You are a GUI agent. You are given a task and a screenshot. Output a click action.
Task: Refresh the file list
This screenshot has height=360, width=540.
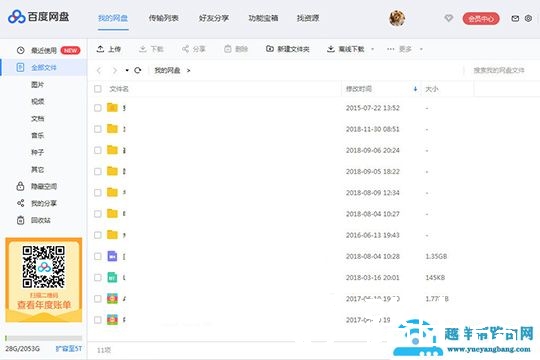138,70
